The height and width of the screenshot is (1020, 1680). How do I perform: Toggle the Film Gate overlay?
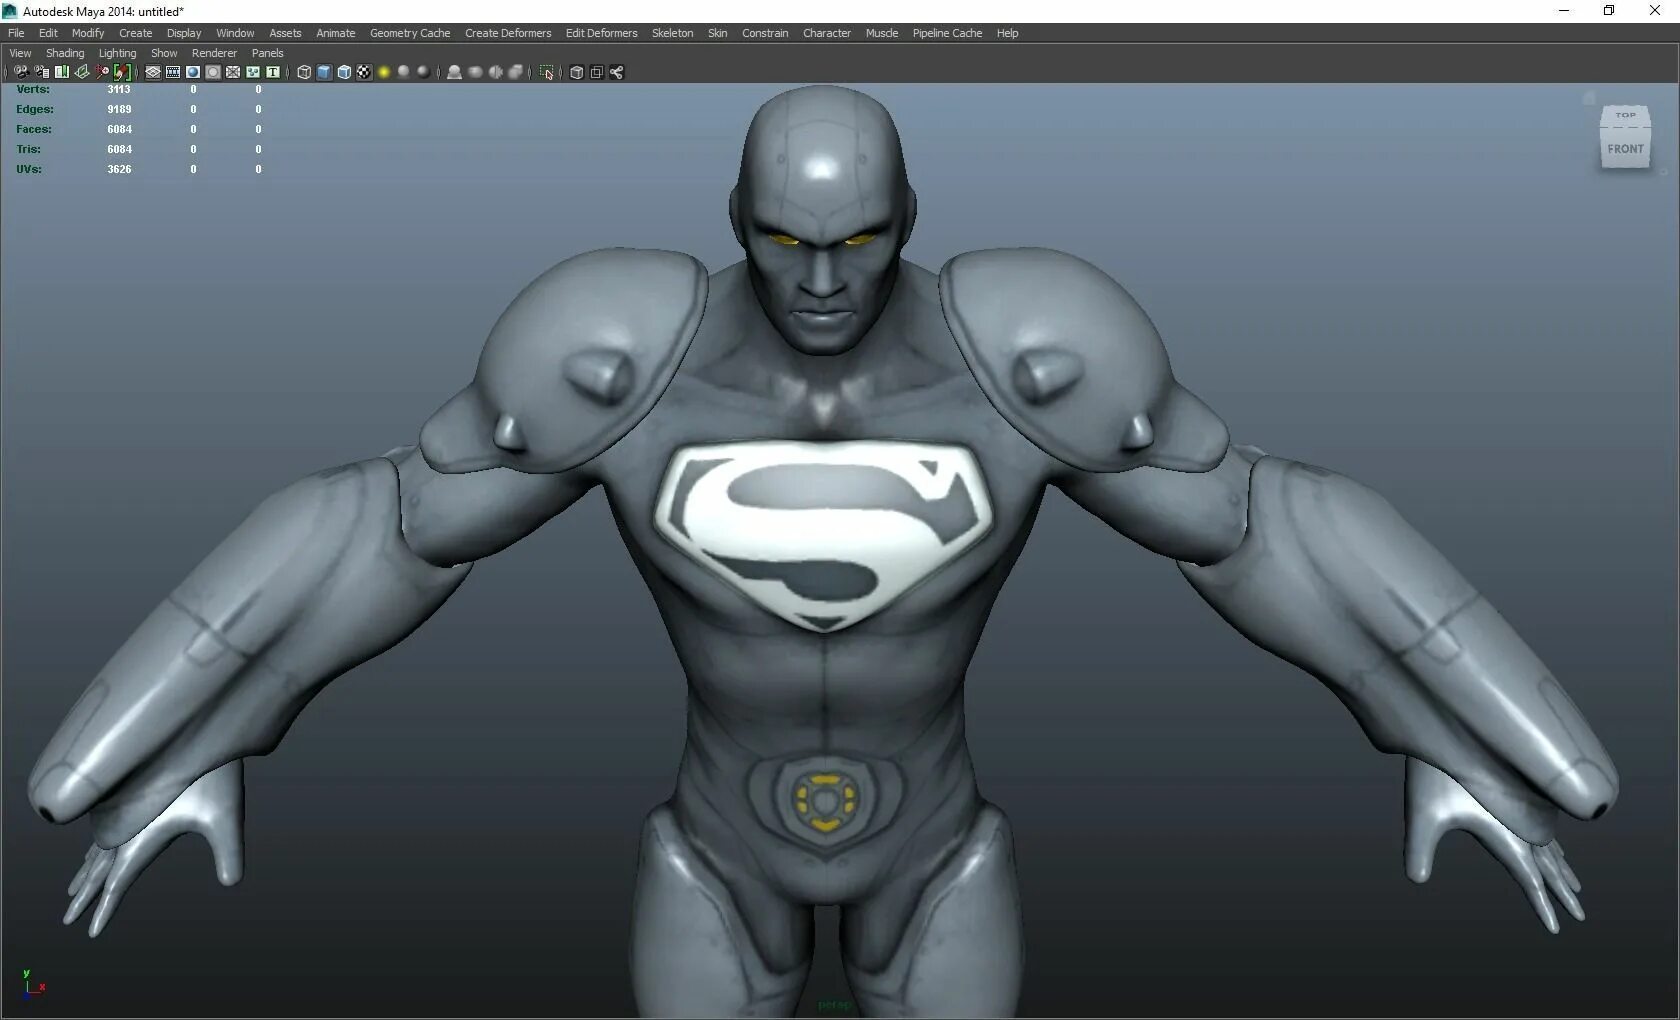coord(173,72)
